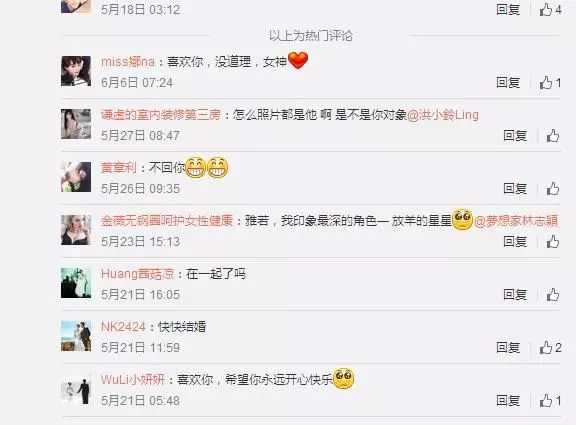The height and width of the screenshot is (425, 576).
Task: Like WuLi小妍妍's comment
Action: pos(550,400)
